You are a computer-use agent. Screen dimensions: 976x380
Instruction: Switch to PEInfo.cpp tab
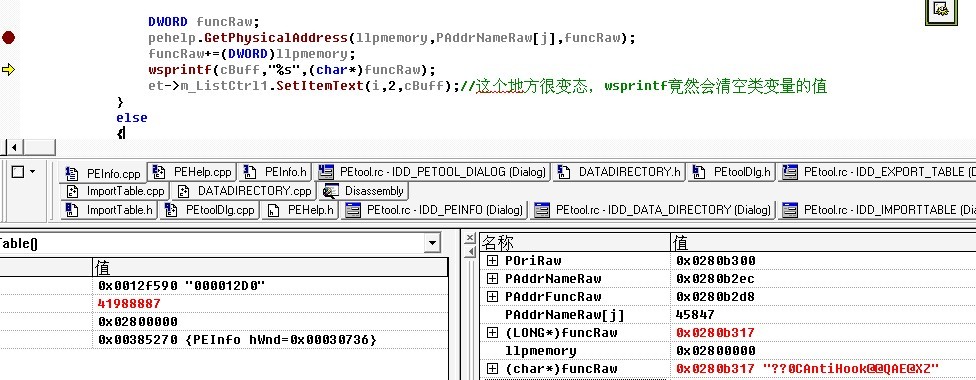pos(104,173)
